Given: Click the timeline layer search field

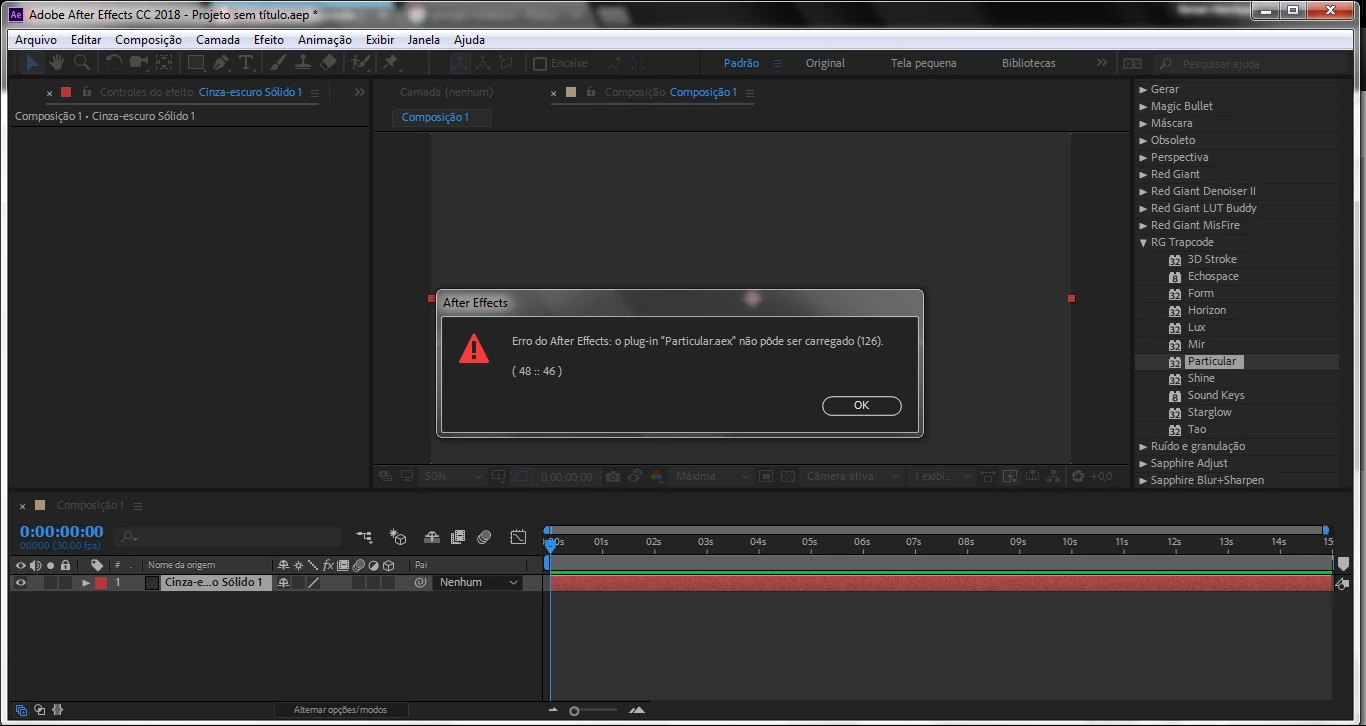Looking at the screenshot, I should (x=228, y=537).
